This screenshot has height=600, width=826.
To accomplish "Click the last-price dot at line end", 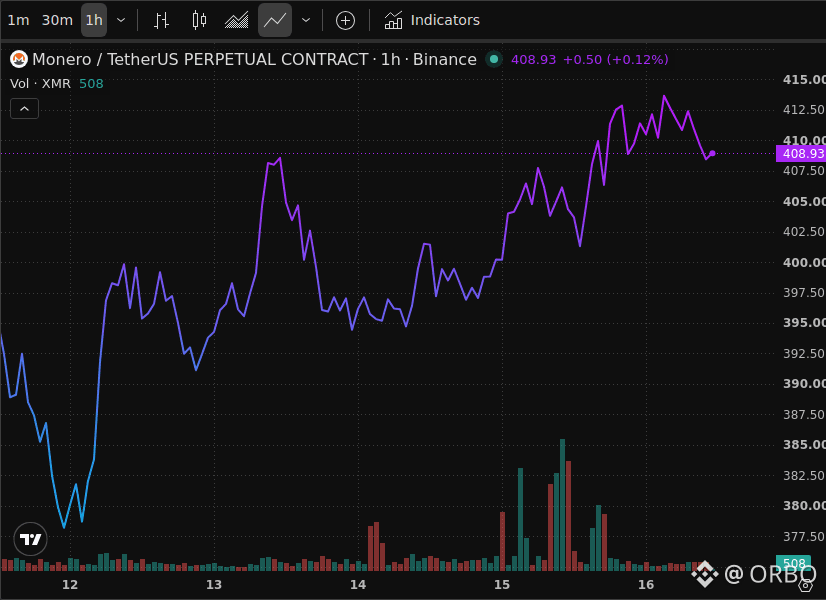I will pos(712,153).
